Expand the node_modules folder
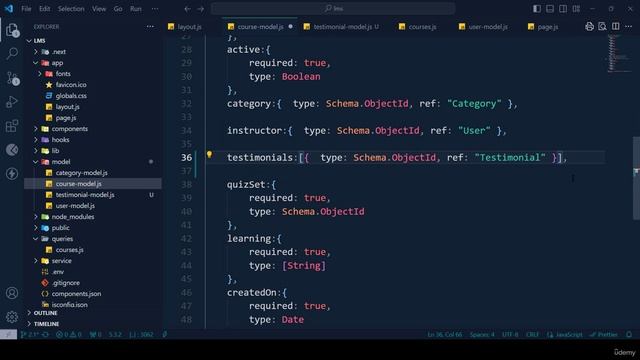This screenshot has height=360, width=640. [36, 217]
